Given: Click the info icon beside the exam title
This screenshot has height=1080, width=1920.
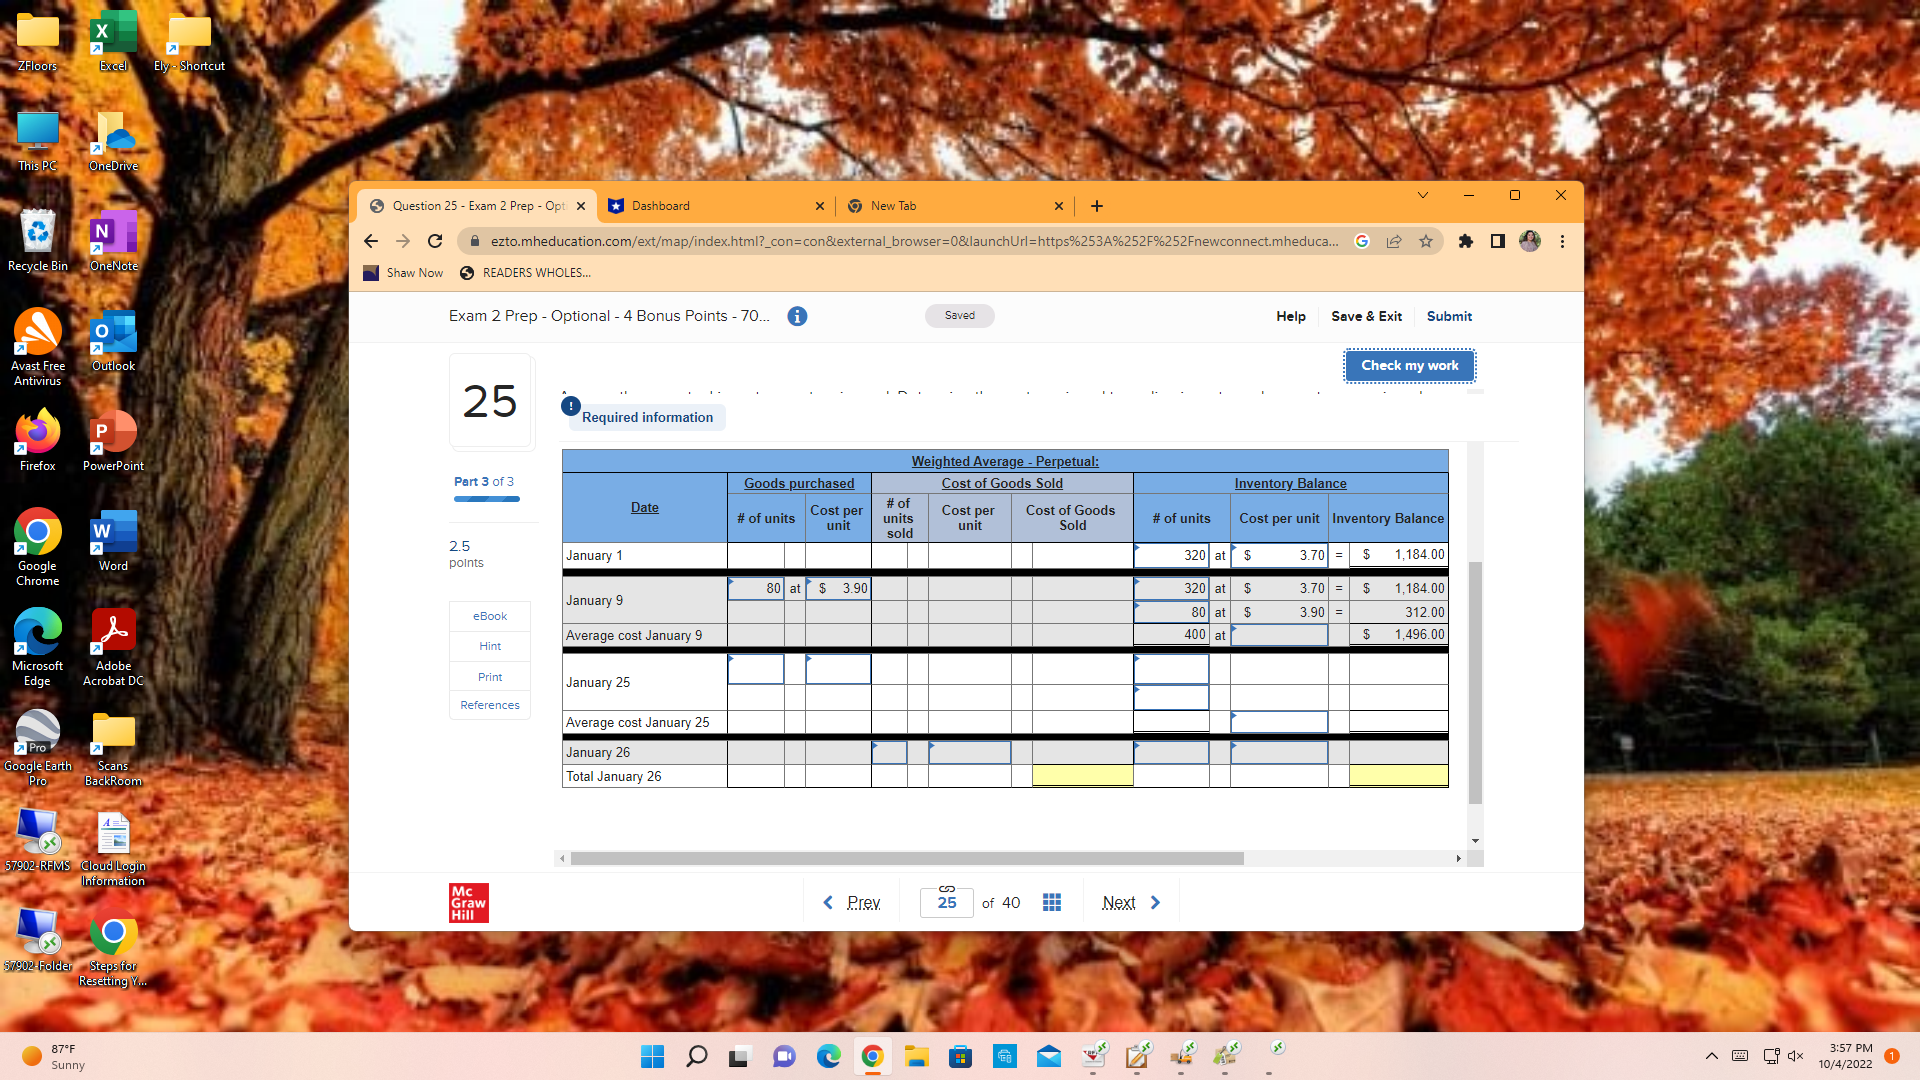Looking at the screenshot, I should (x=797, y=316).
